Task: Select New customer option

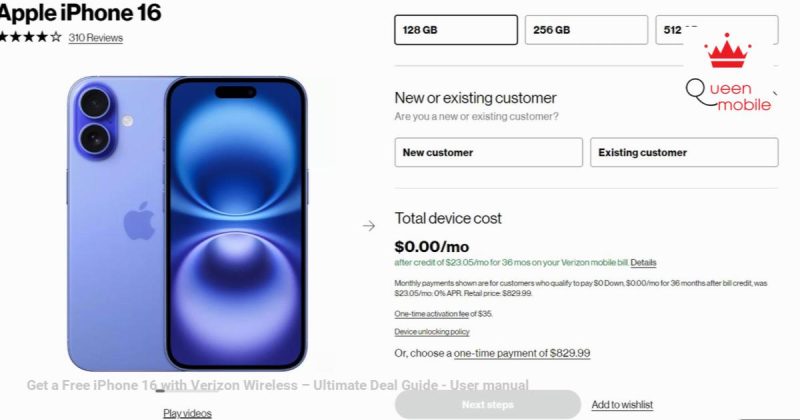Action: click(x=488, y=152)
